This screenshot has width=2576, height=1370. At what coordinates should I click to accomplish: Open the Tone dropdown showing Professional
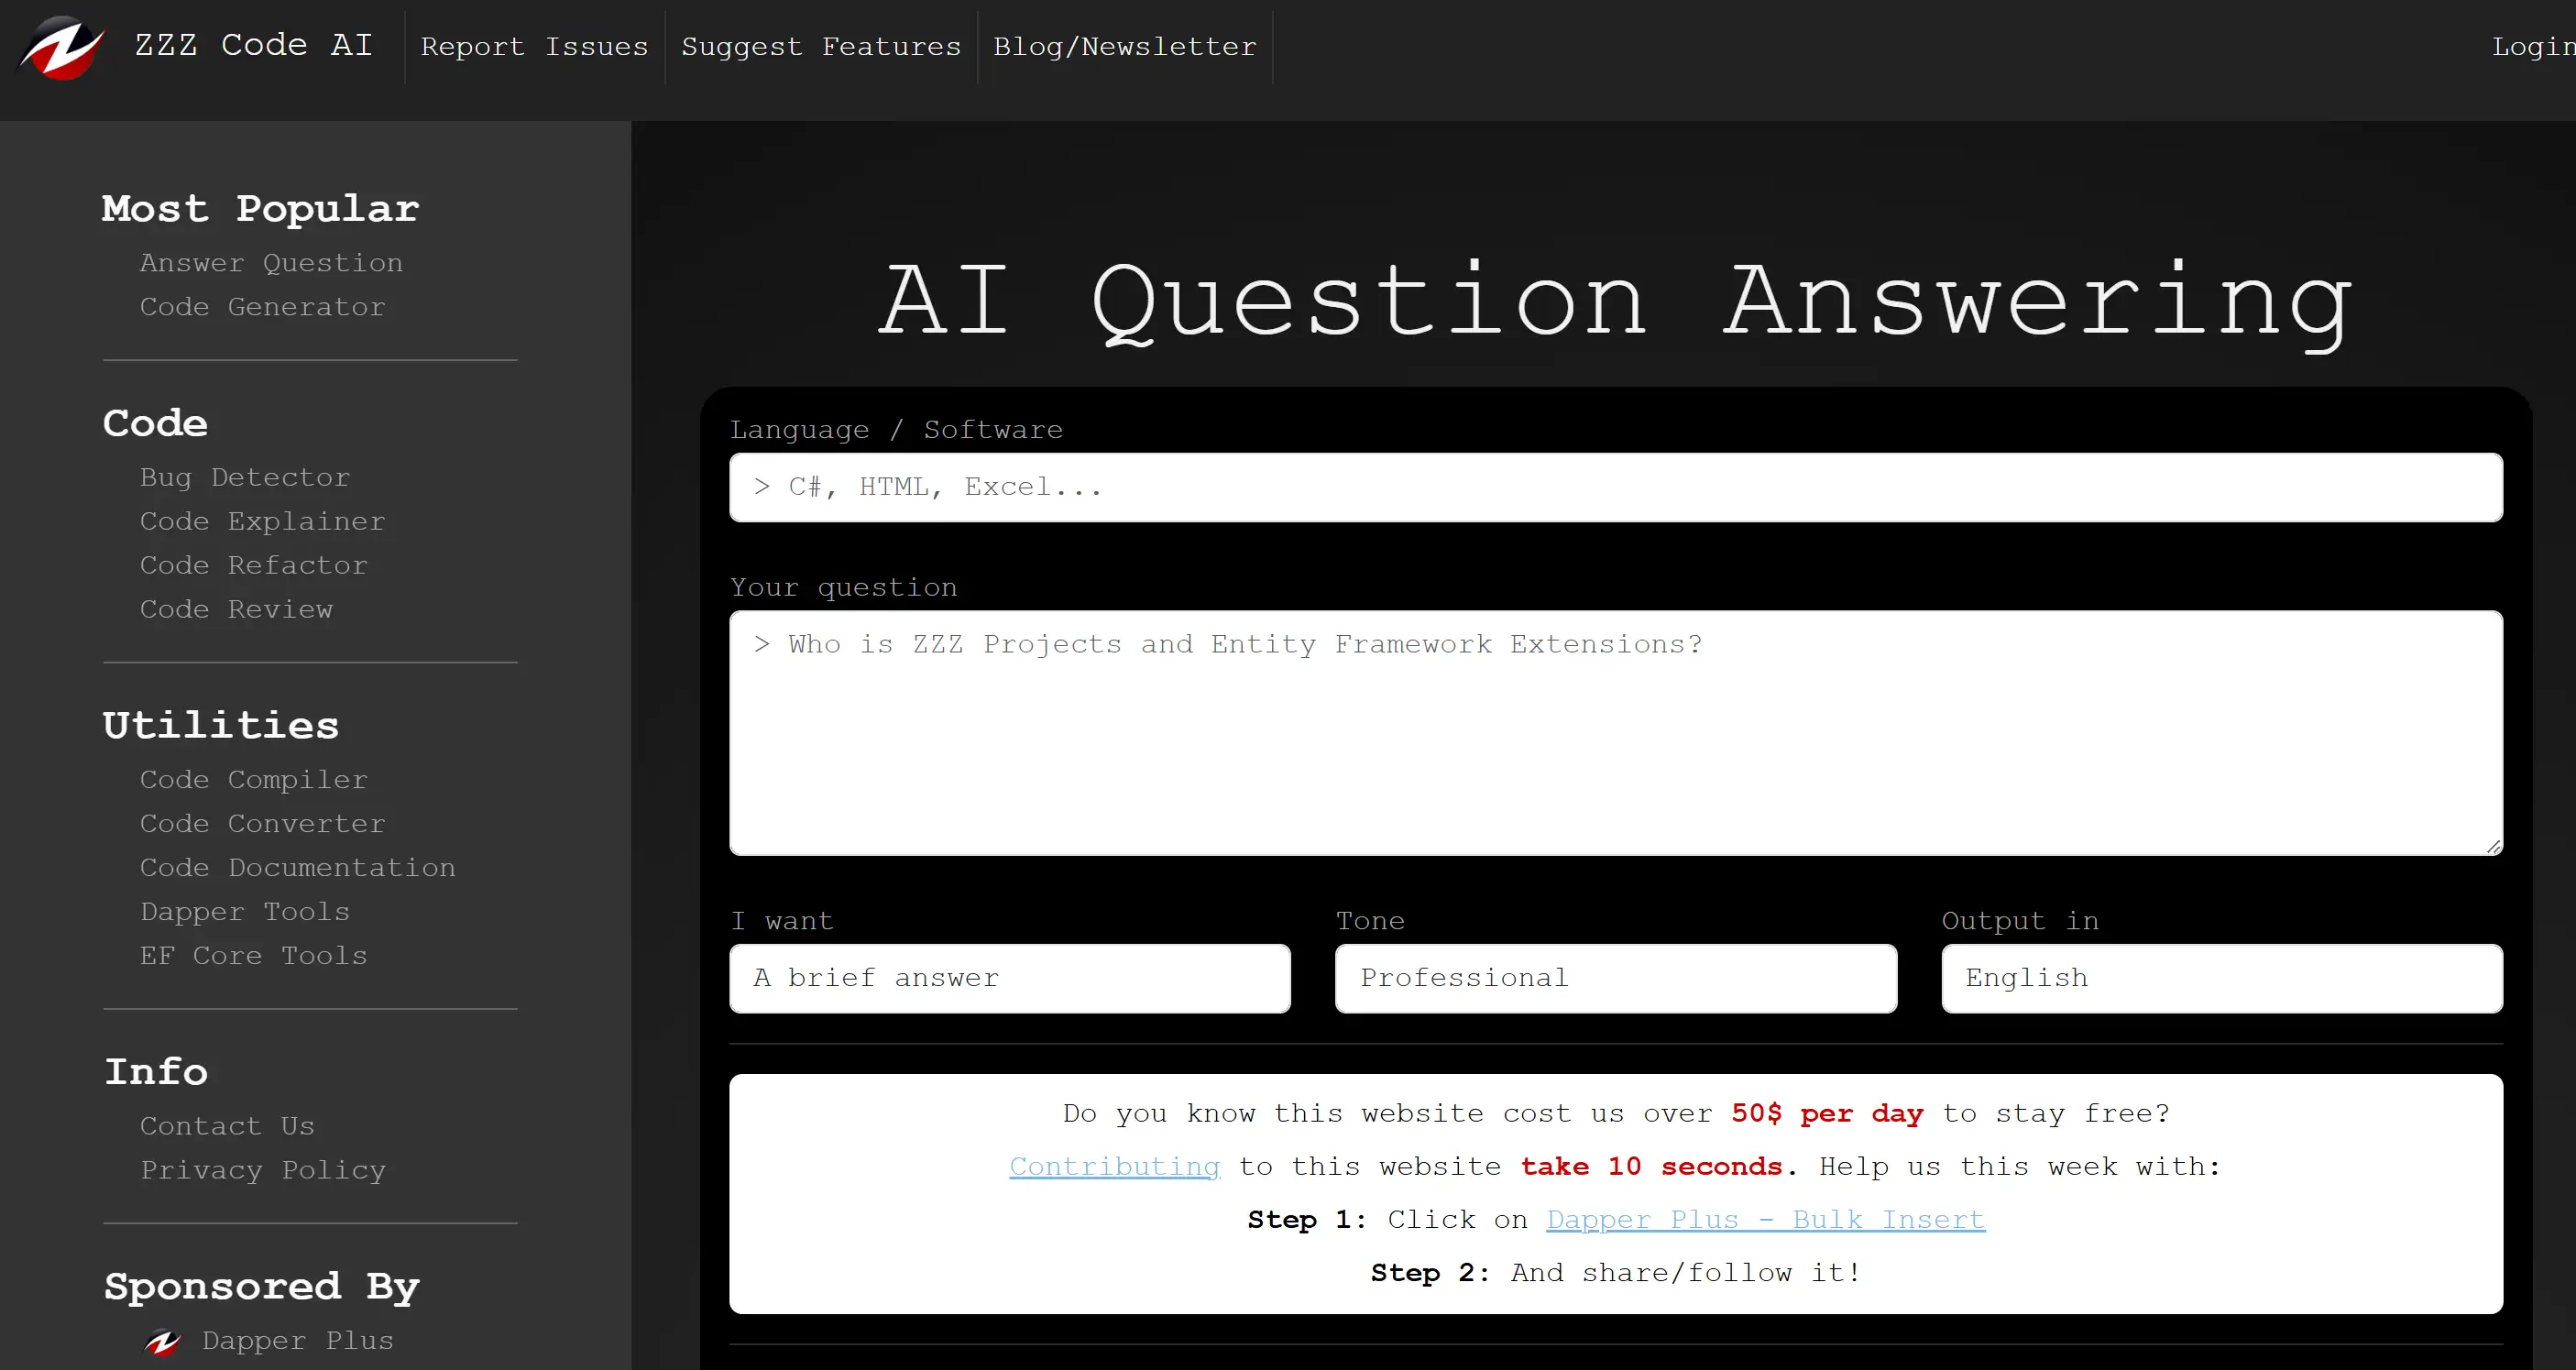point(1616,978)
